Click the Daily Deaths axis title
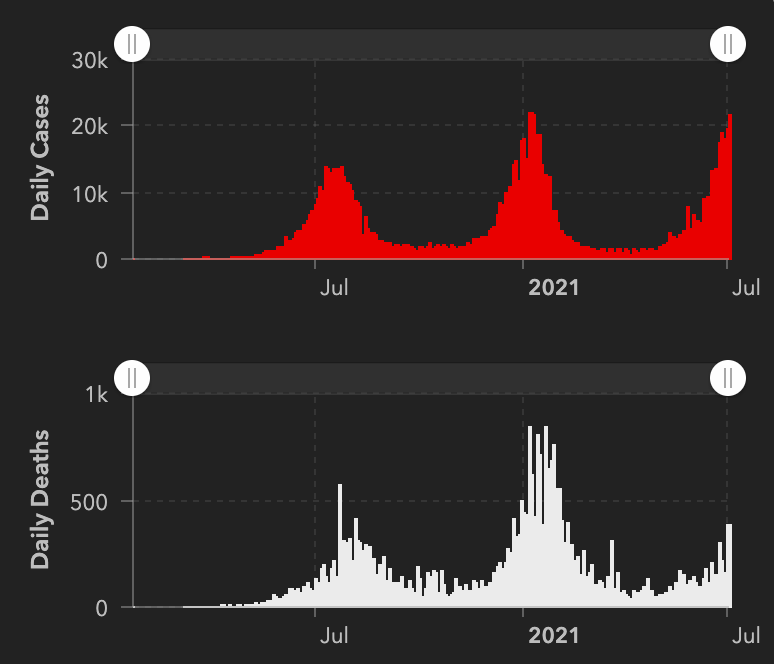The image size is (774, 664). click(41, 500)
